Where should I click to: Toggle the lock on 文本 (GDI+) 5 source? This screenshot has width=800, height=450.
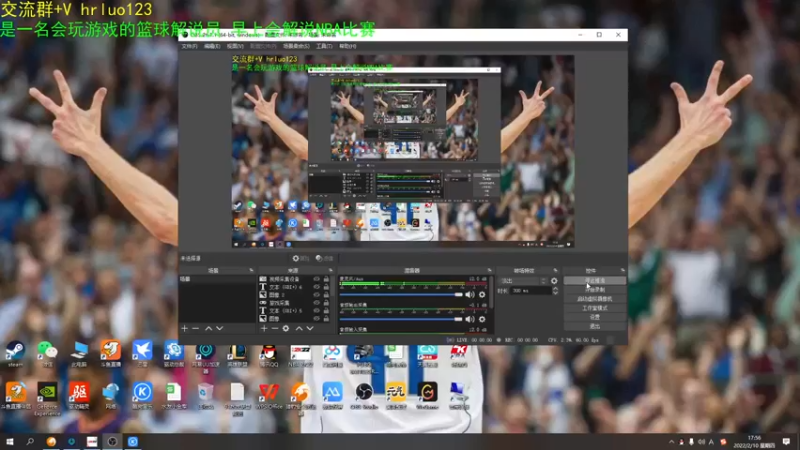coord(326,310)
